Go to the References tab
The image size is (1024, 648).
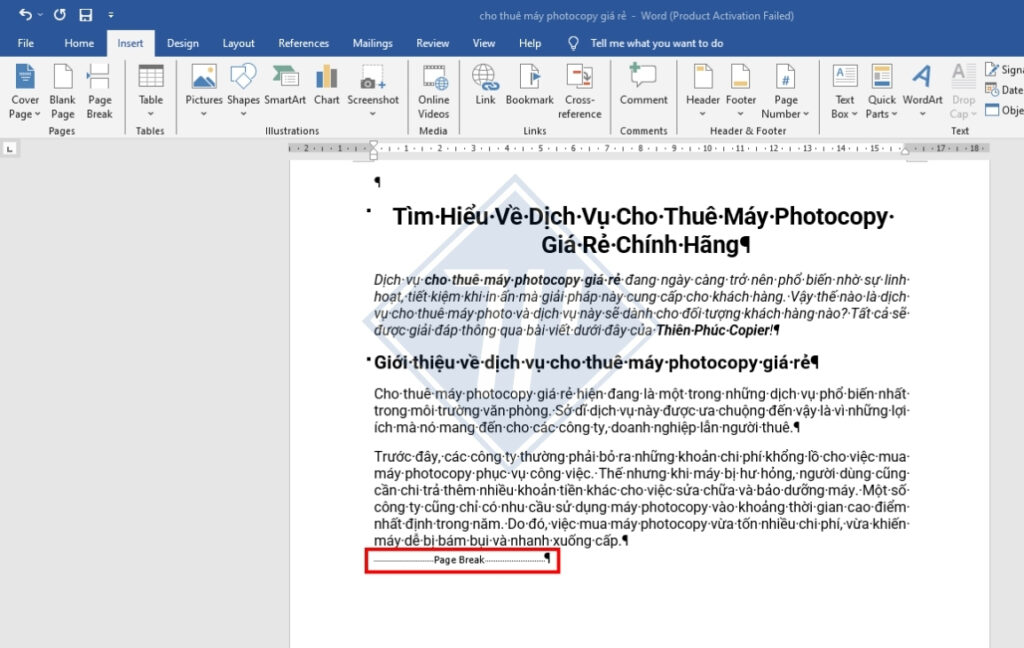(304, 43)
